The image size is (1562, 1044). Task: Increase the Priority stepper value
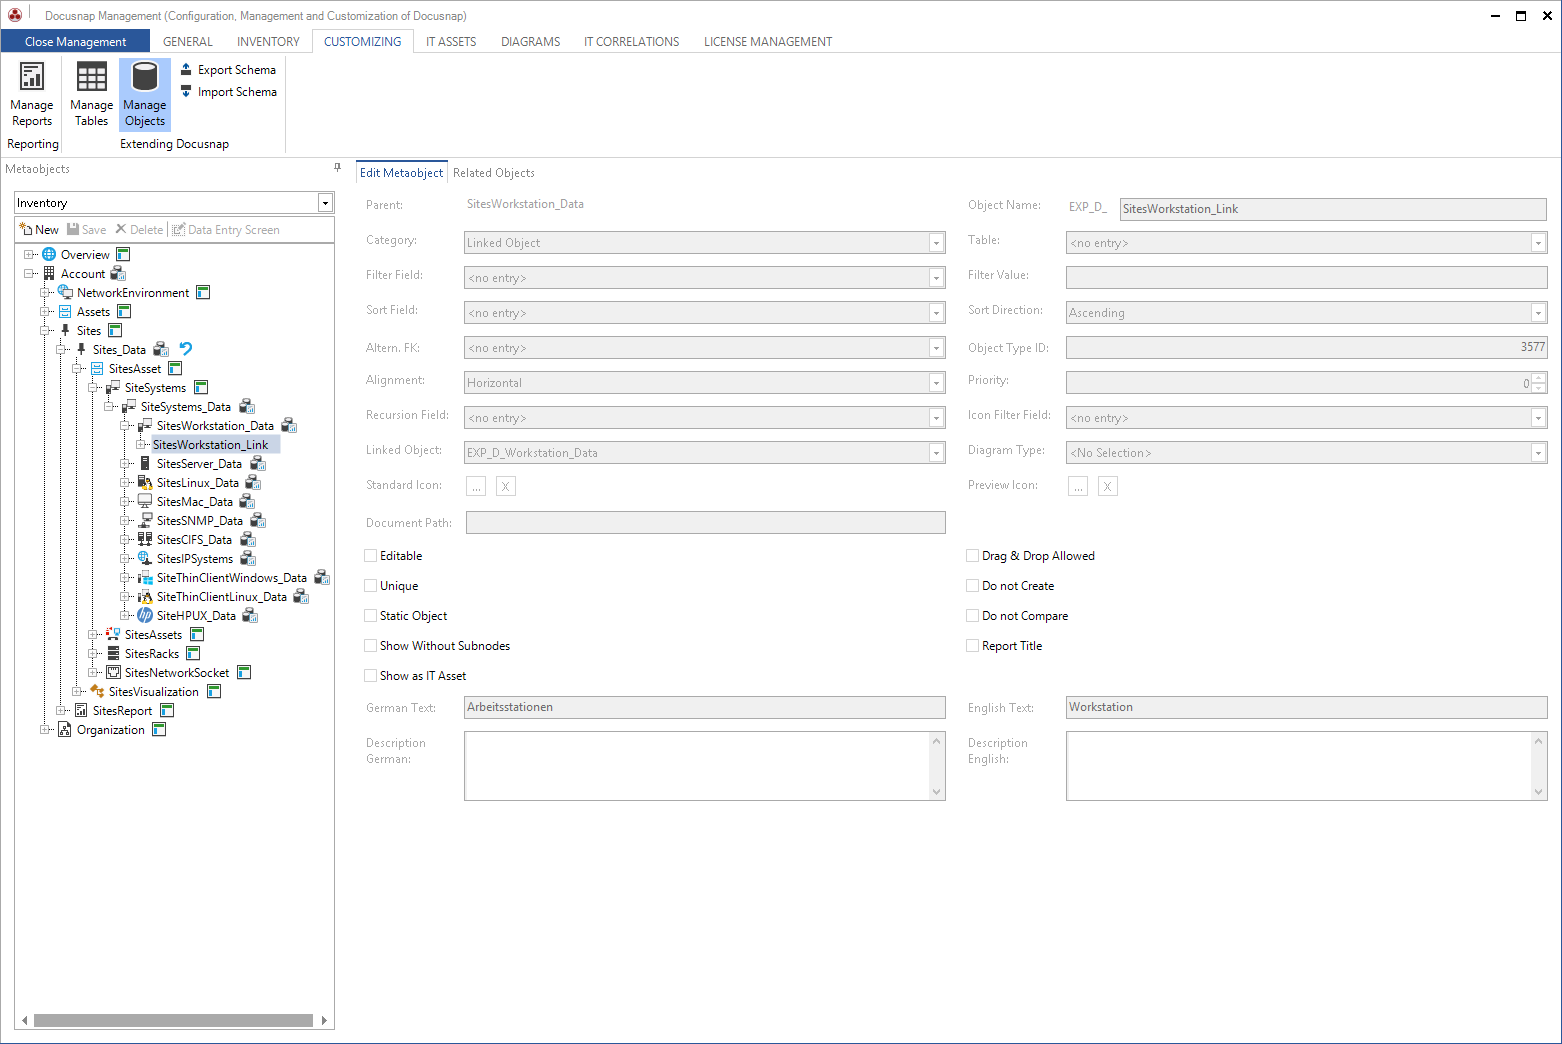pyautogui.click(x=1539, y=377)
